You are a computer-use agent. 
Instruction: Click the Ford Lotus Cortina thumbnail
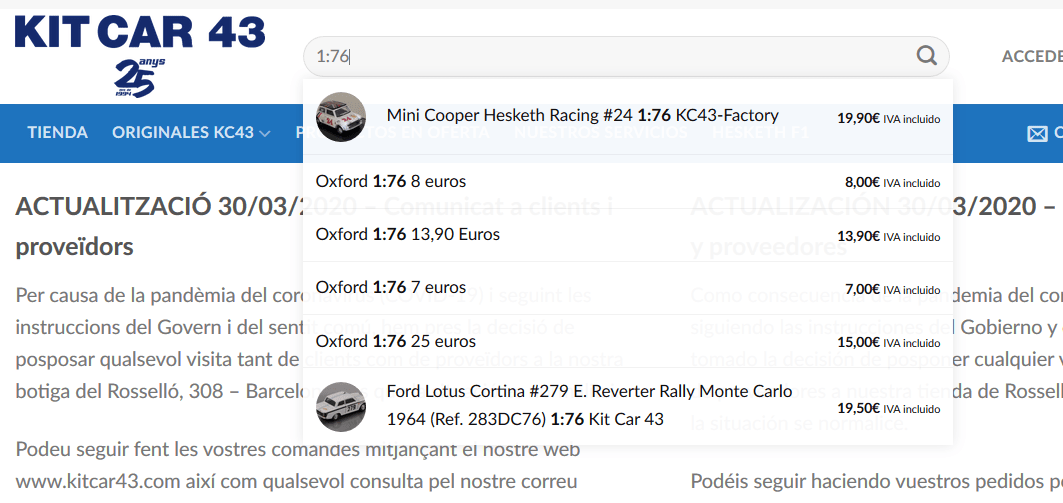(341, 407)
